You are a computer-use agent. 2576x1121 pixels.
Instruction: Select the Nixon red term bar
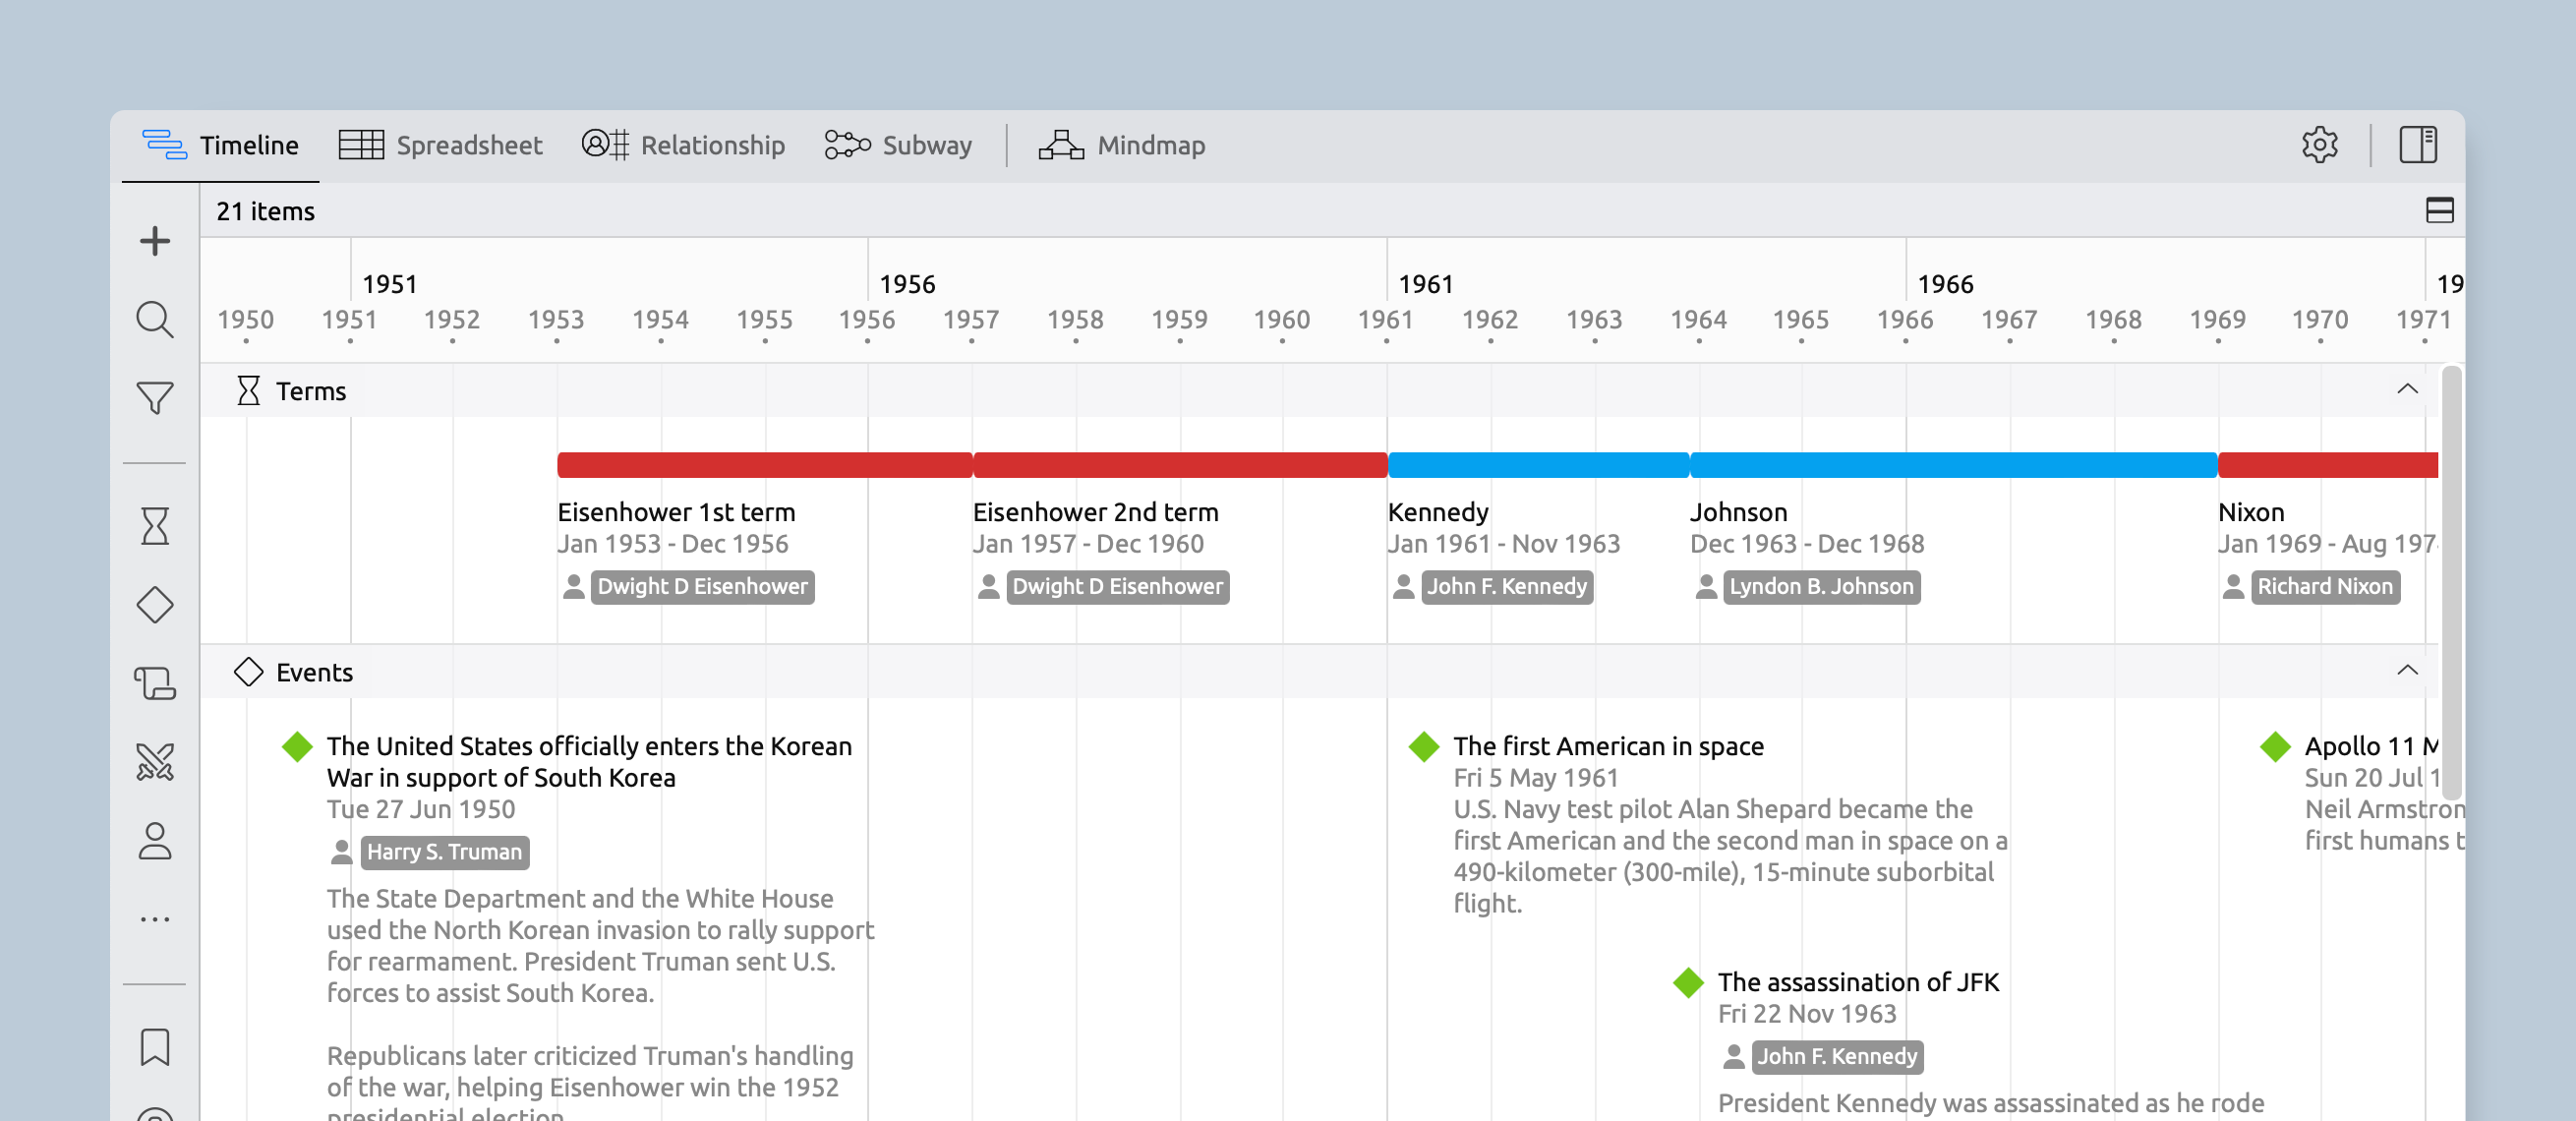[x=2328, y=465]
